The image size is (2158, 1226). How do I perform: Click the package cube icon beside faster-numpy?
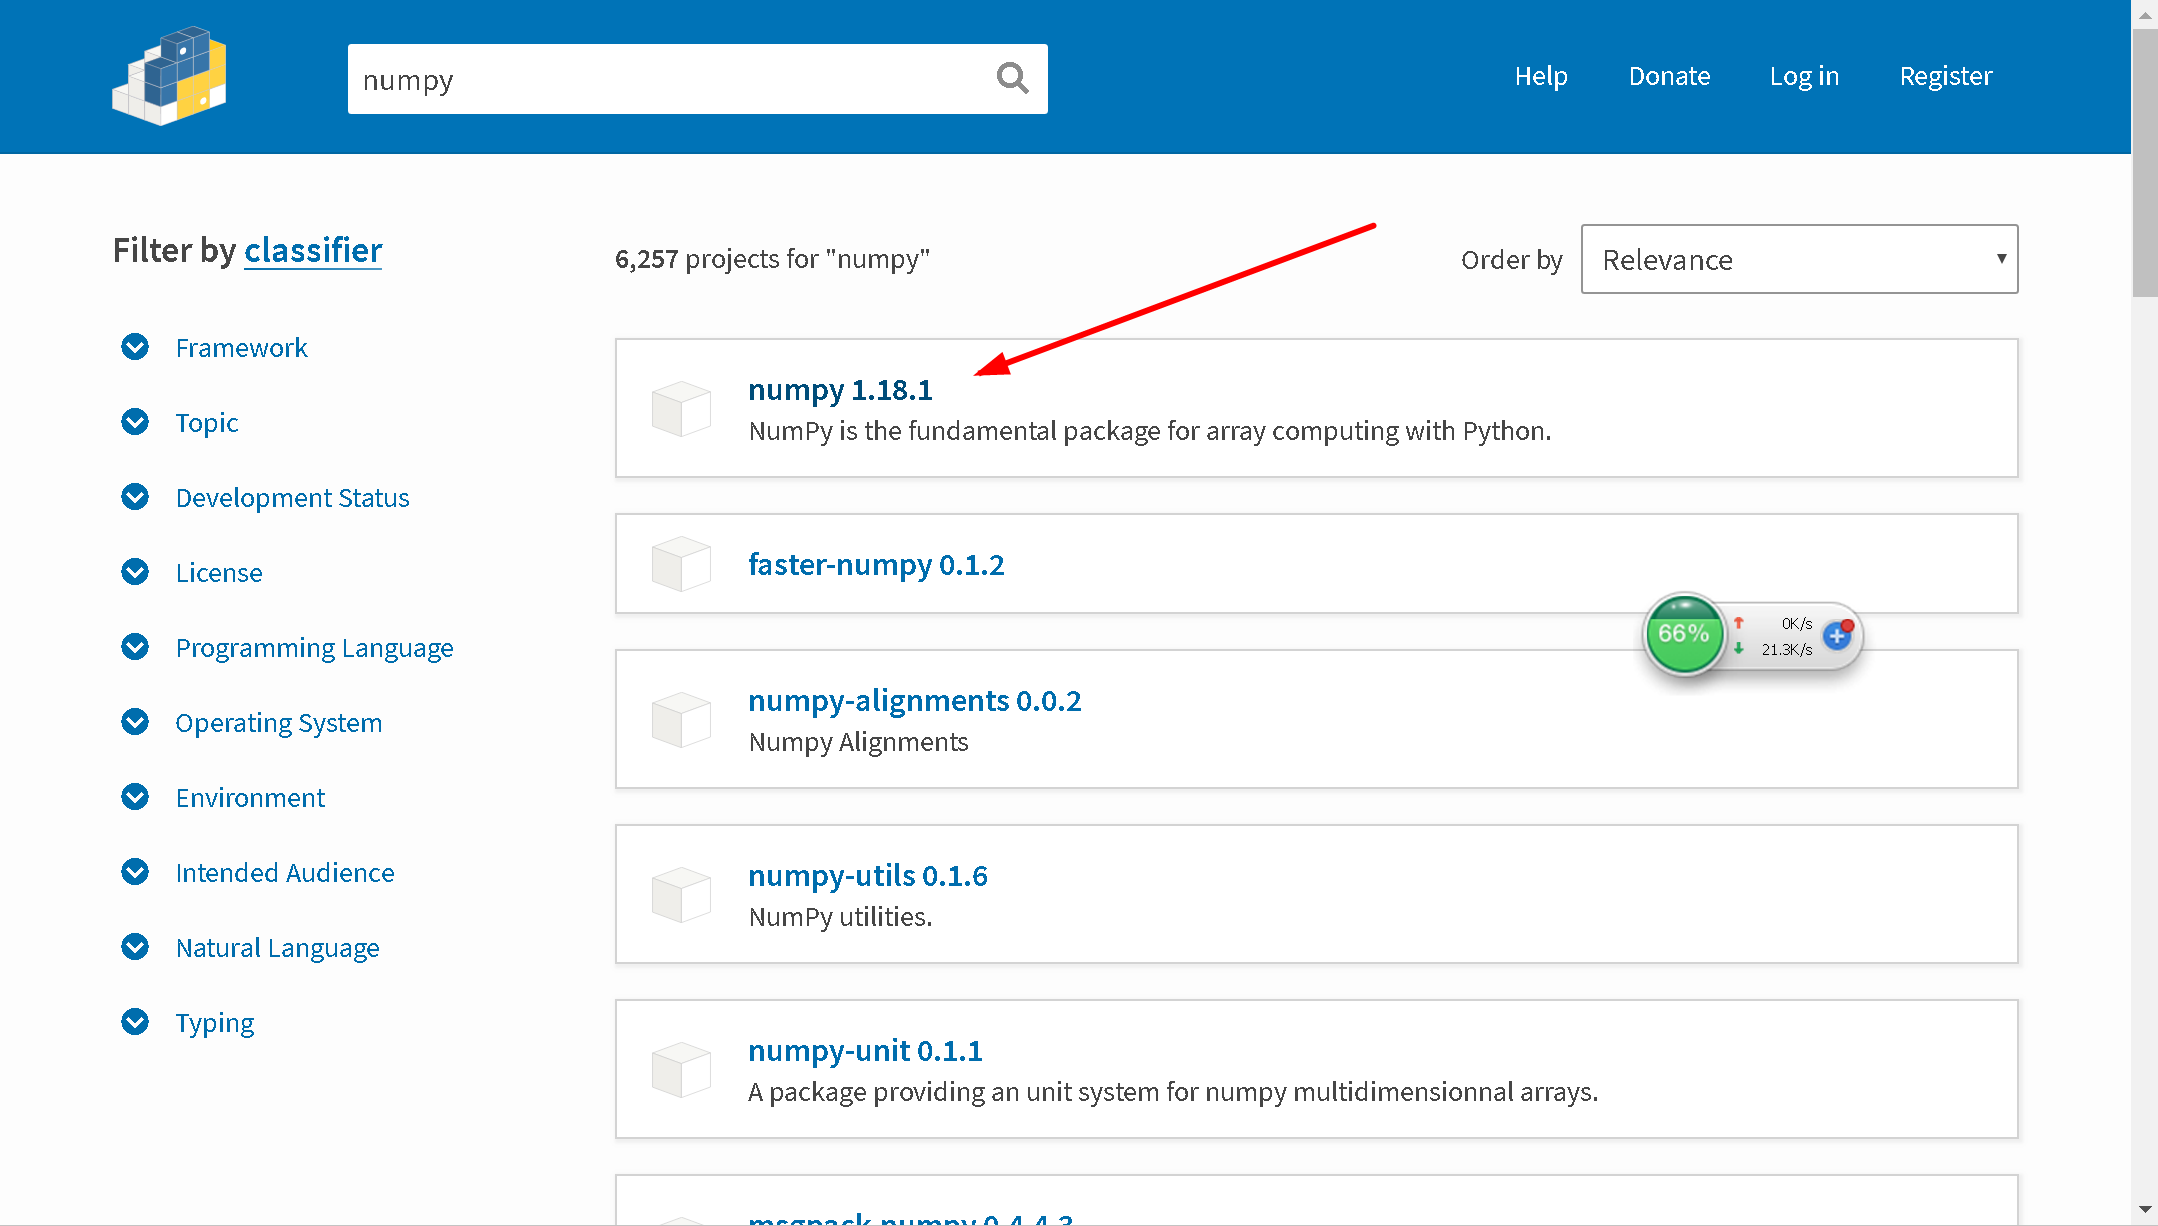pyautogui.click(x=681, y=564)
